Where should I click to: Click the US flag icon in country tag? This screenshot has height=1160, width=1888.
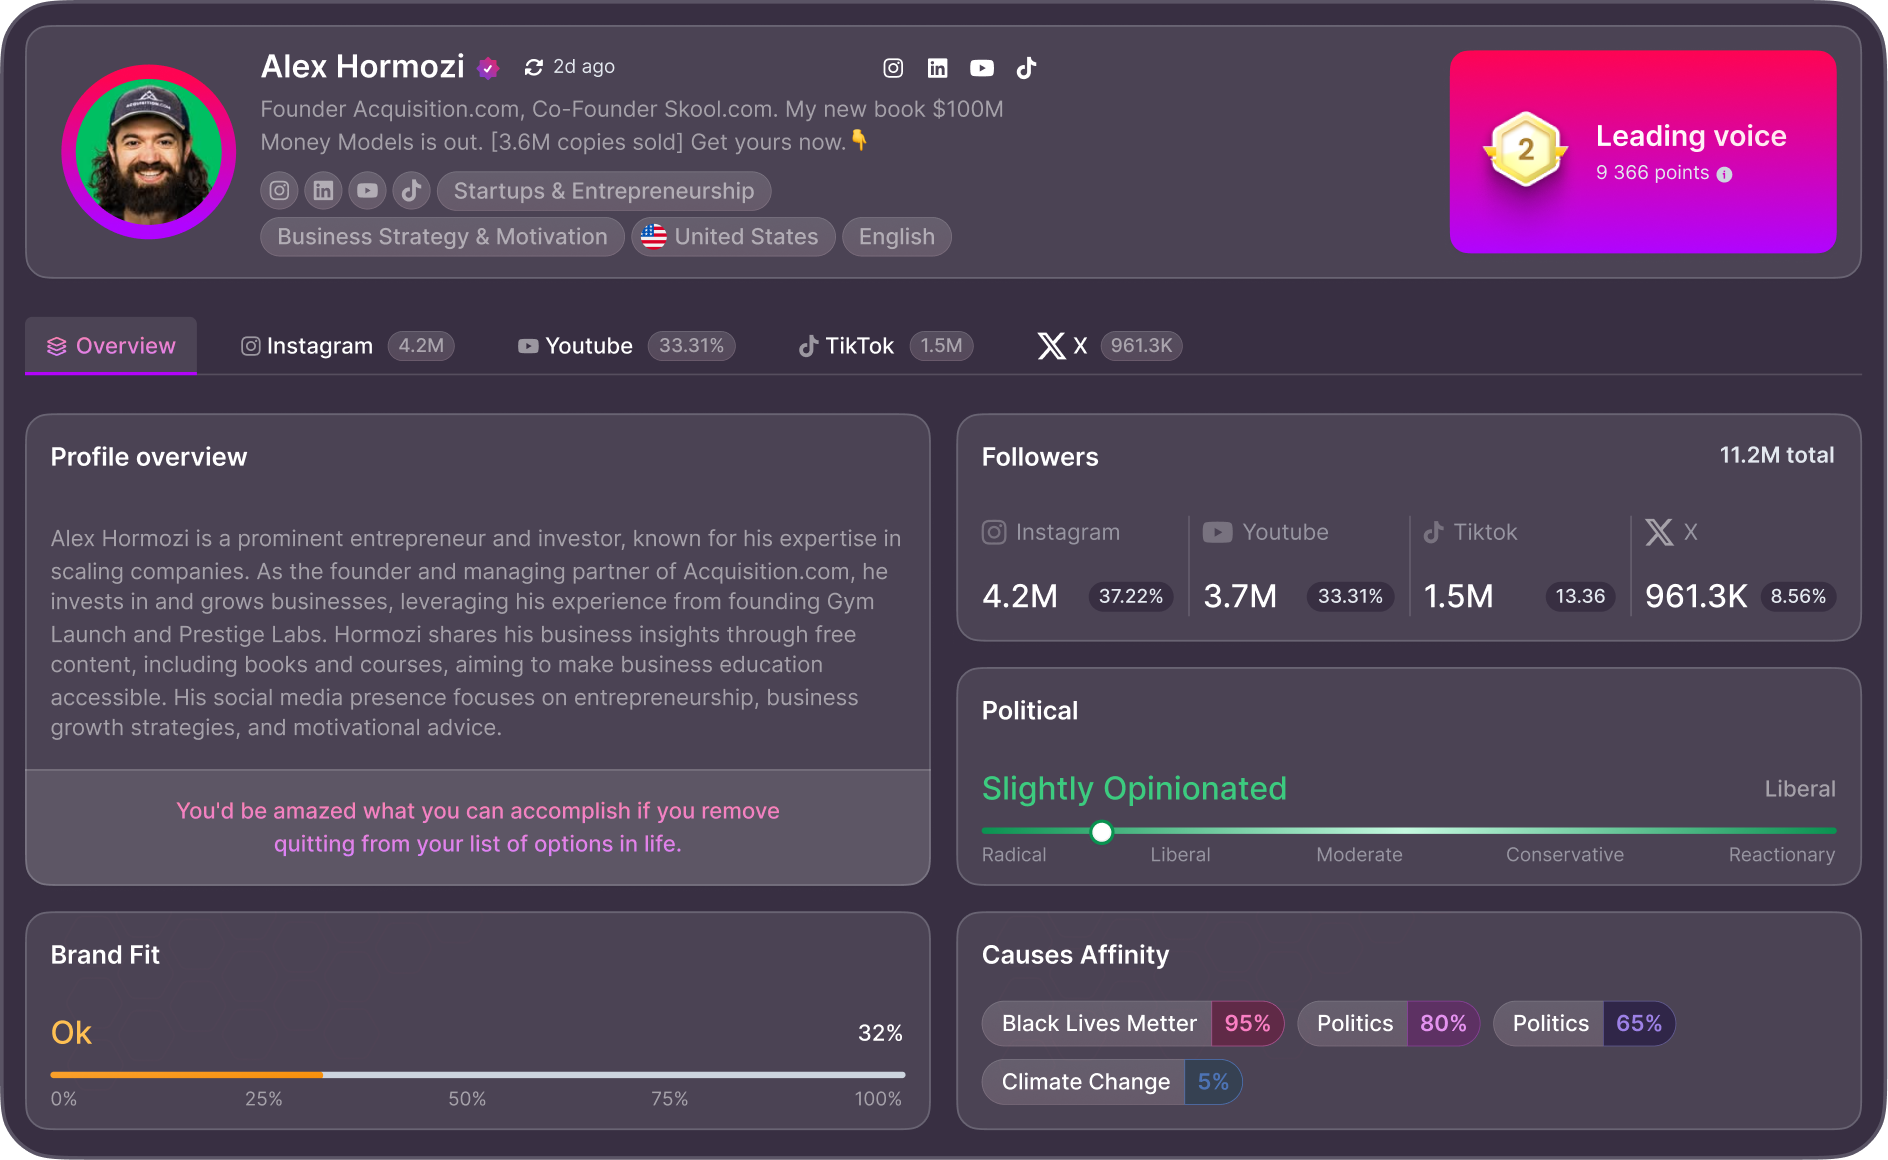(654, 236)
